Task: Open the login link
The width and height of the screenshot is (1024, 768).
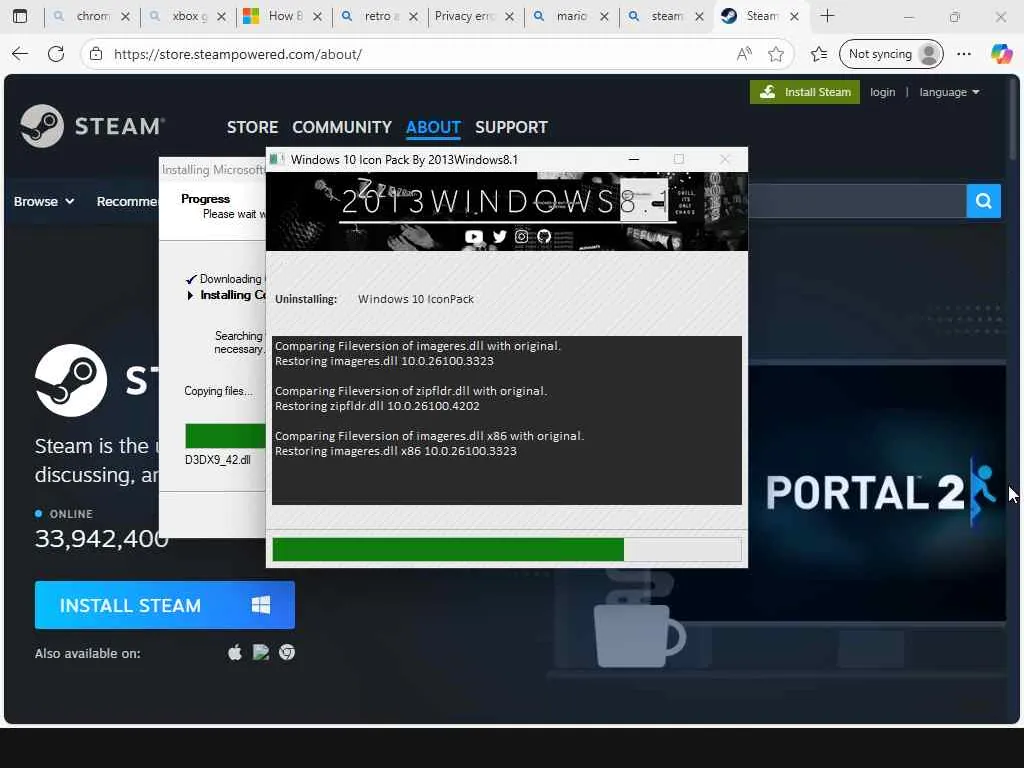Action: pyautogui.click(x=882, y=92)
